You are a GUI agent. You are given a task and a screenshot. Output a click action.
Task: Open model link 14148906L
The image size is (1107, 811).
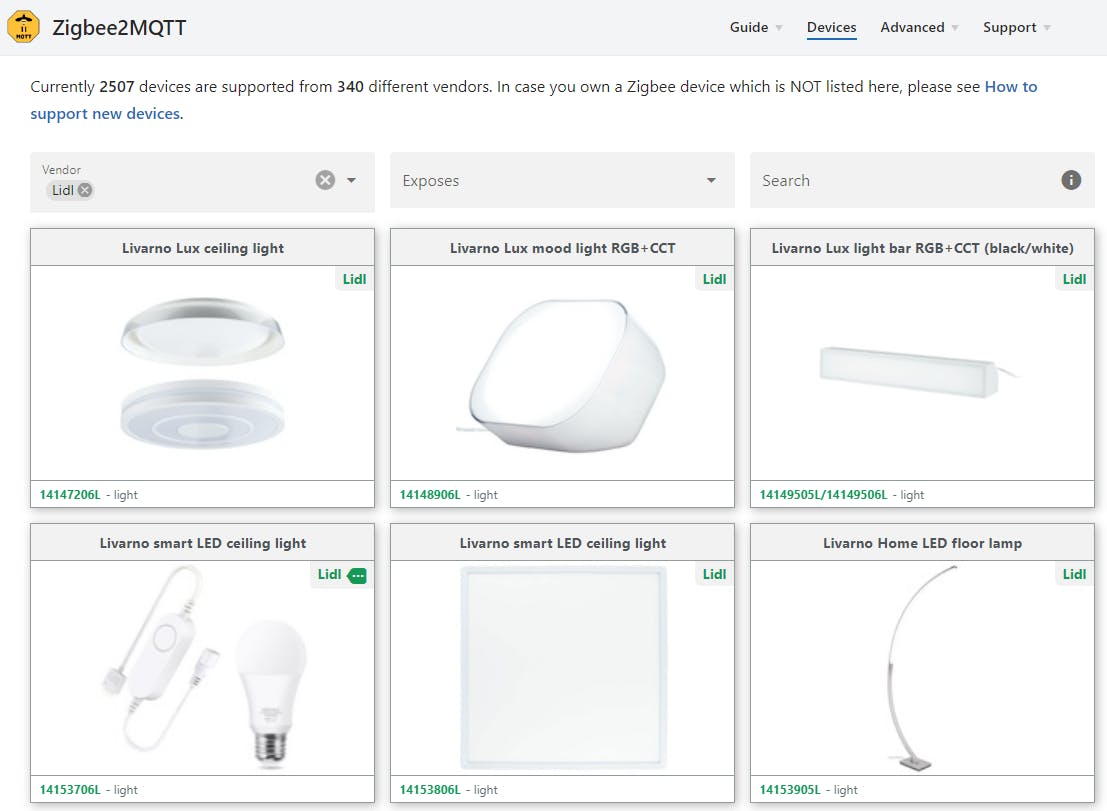pyautogui.click(x=430, y=495)
